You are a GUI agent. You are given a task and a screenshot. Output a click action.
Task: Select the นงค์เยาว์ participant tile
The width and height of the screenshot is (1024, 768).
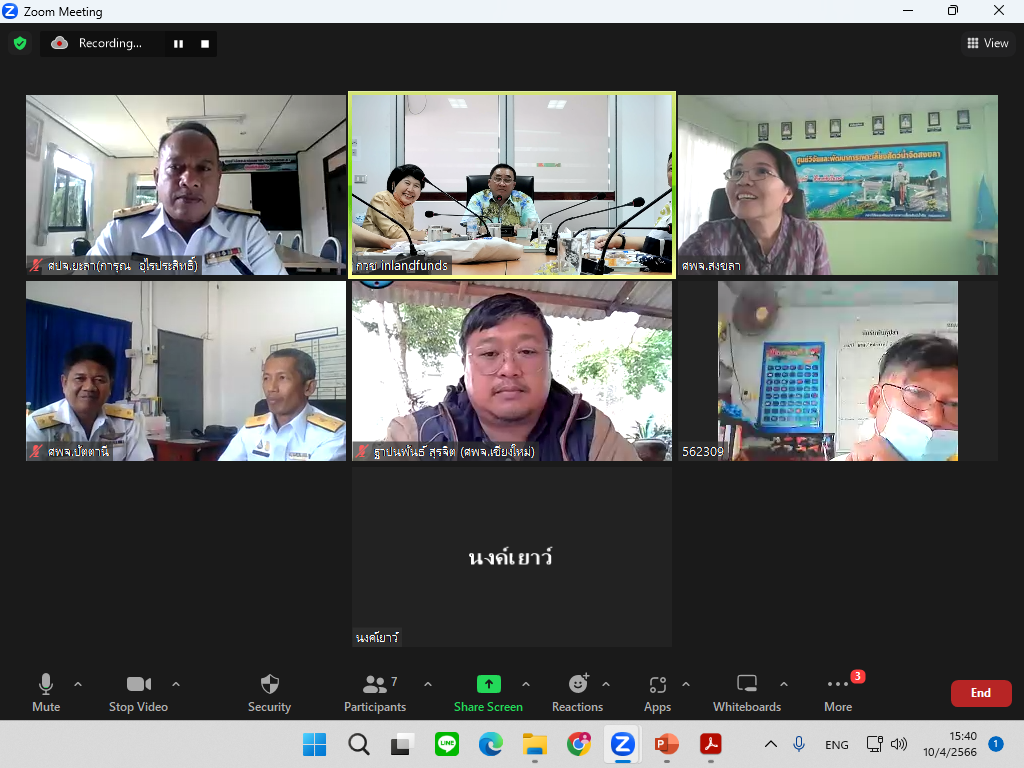512,557
